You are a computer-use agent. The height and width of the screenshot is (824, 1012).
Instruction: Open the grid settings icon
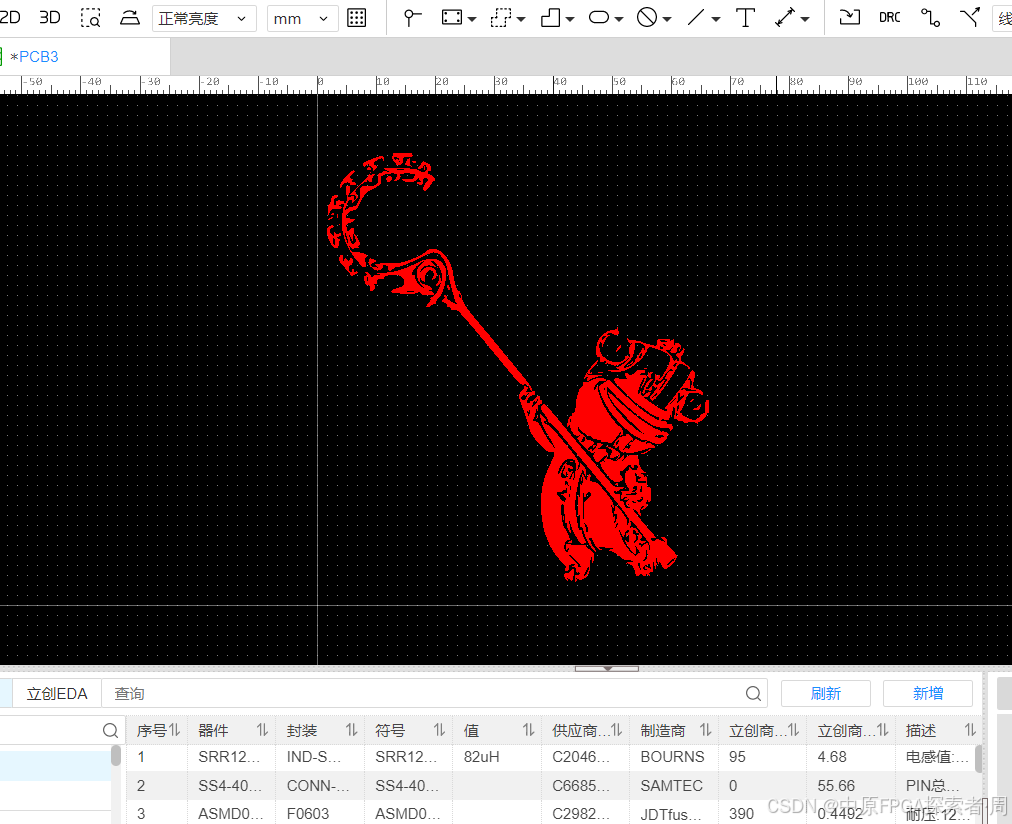[x=356, y=18]
